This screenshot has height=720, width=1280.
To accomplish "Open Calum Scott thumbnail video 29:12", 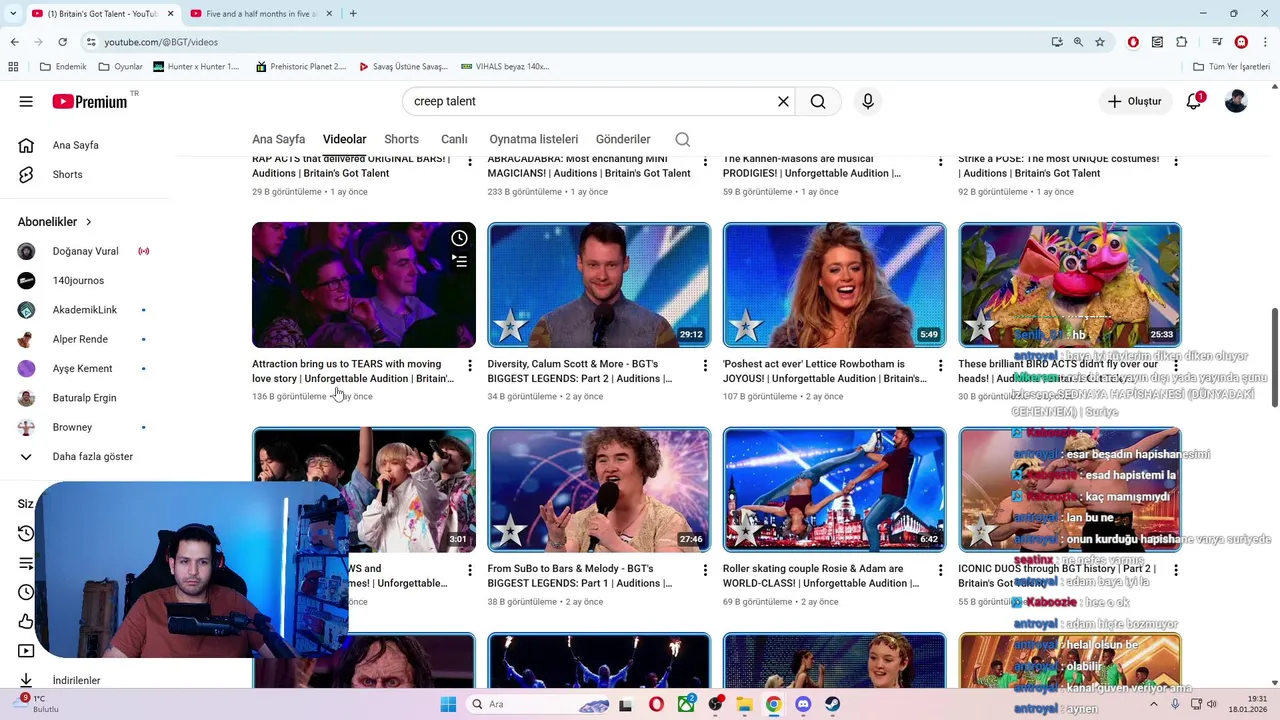I will pyautogui.click(x=599, y=285).
